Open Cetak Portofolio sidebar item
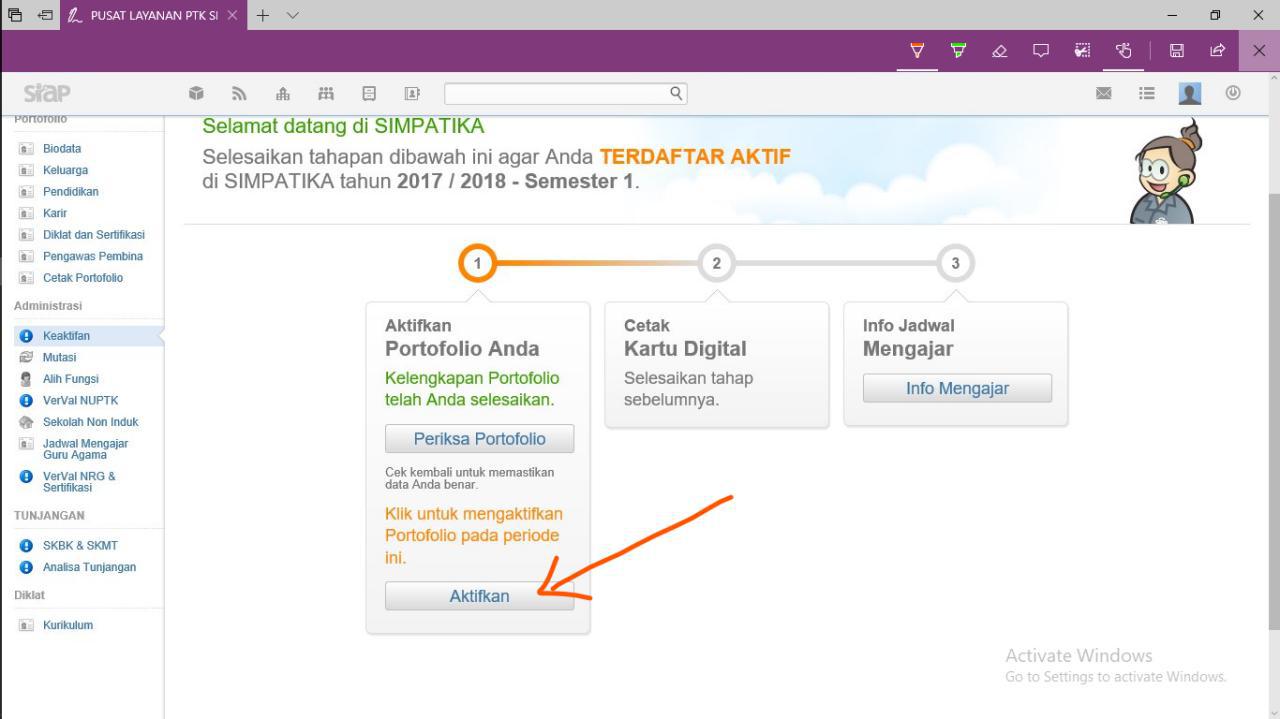1280x719 pixels. click(83, 278)
